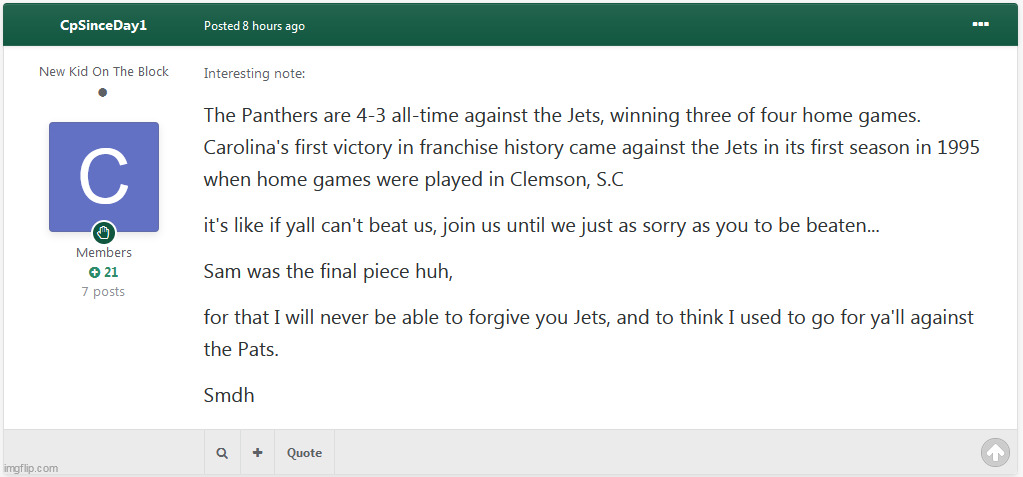
Task: Click the green plus reputation icon
Action: pos(94,272)
